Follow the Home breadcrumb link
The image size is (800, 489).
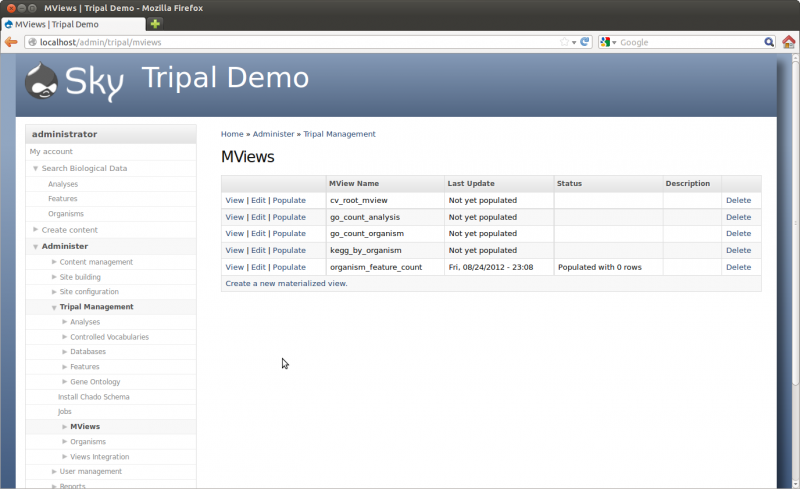point(232,134)
